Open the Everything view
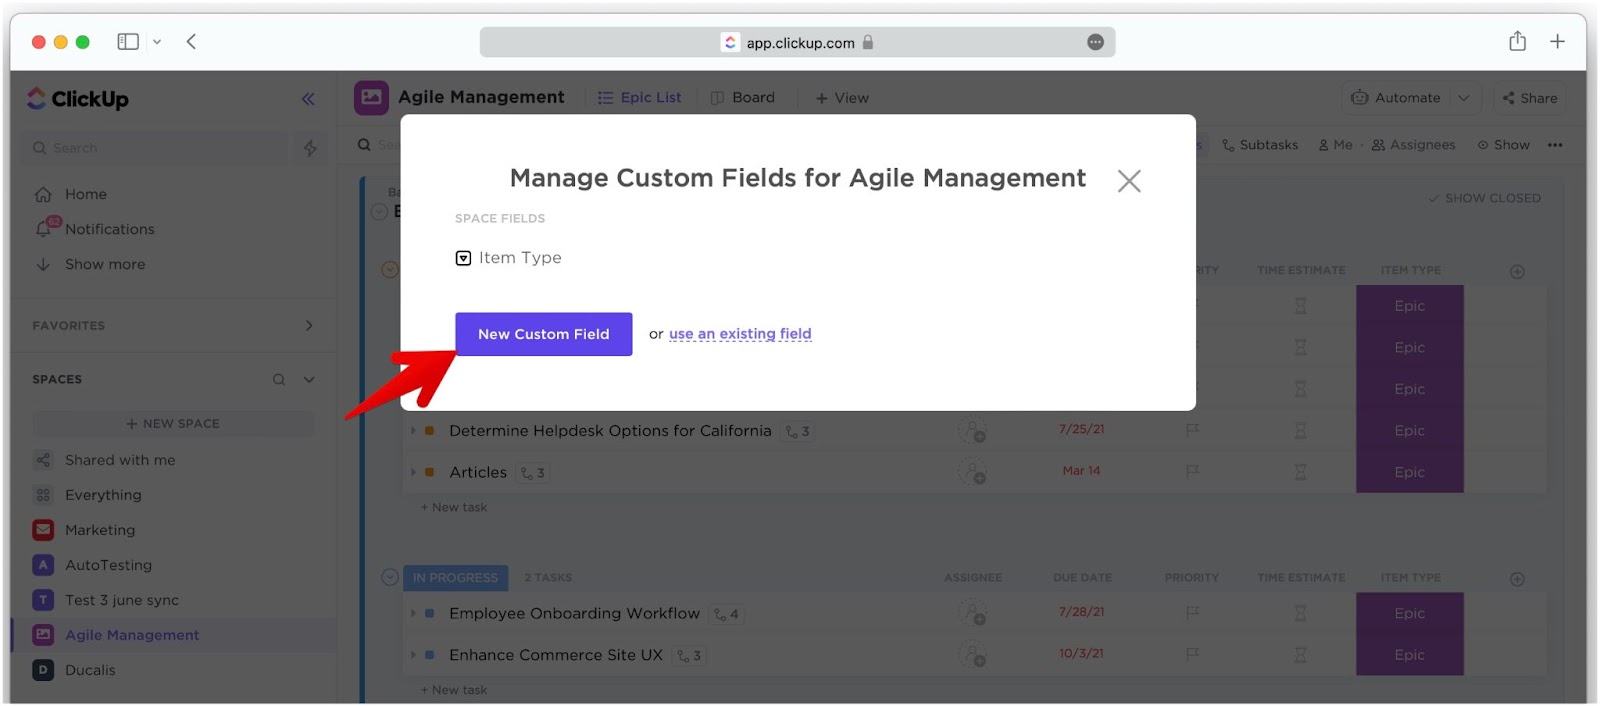Screen dimensions: 1600x706 [103, 495]
